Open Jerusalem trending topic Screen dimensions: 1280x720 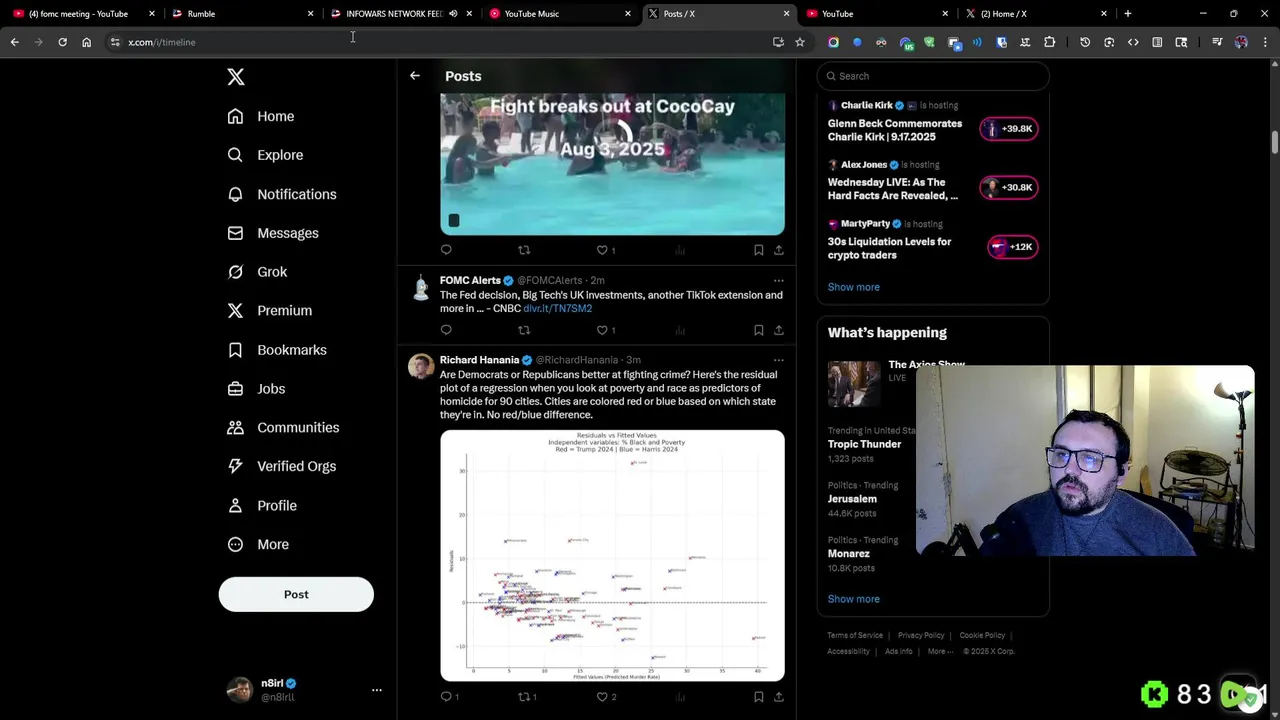(x=852, y=499)
